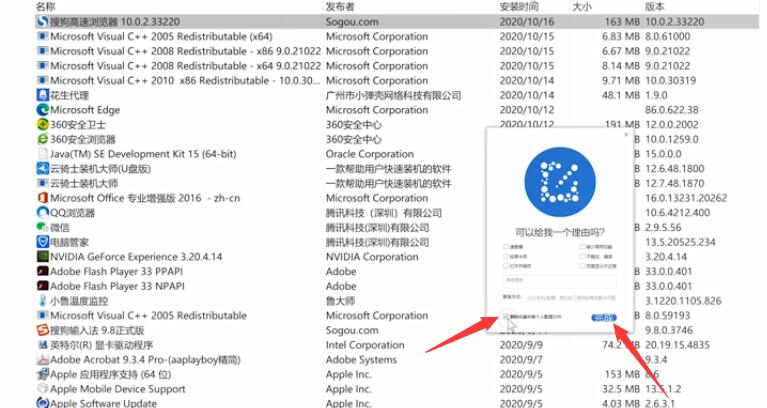Sort the list by 版本 column header
Viewport: 767px width, 408px height.
click(654, 6)
